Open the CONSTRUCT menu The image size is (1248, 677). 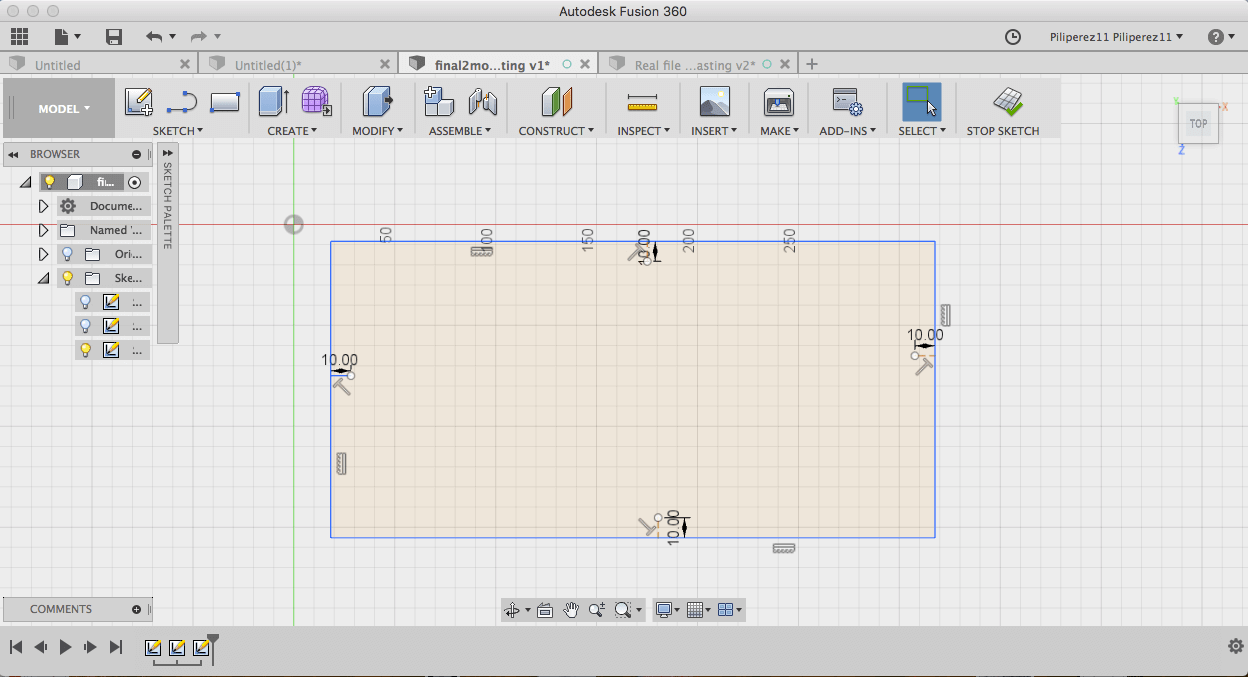tap(556, 131)
